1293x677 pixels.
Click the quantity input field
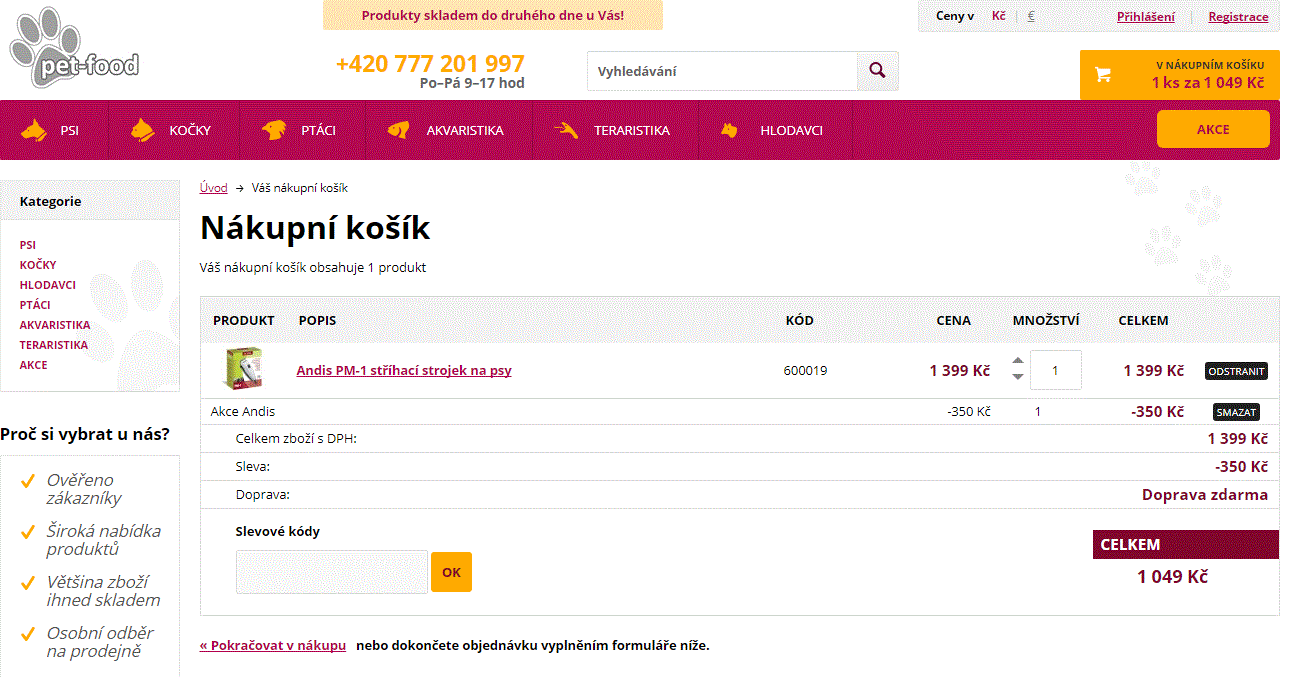(x=1056, y=370)
